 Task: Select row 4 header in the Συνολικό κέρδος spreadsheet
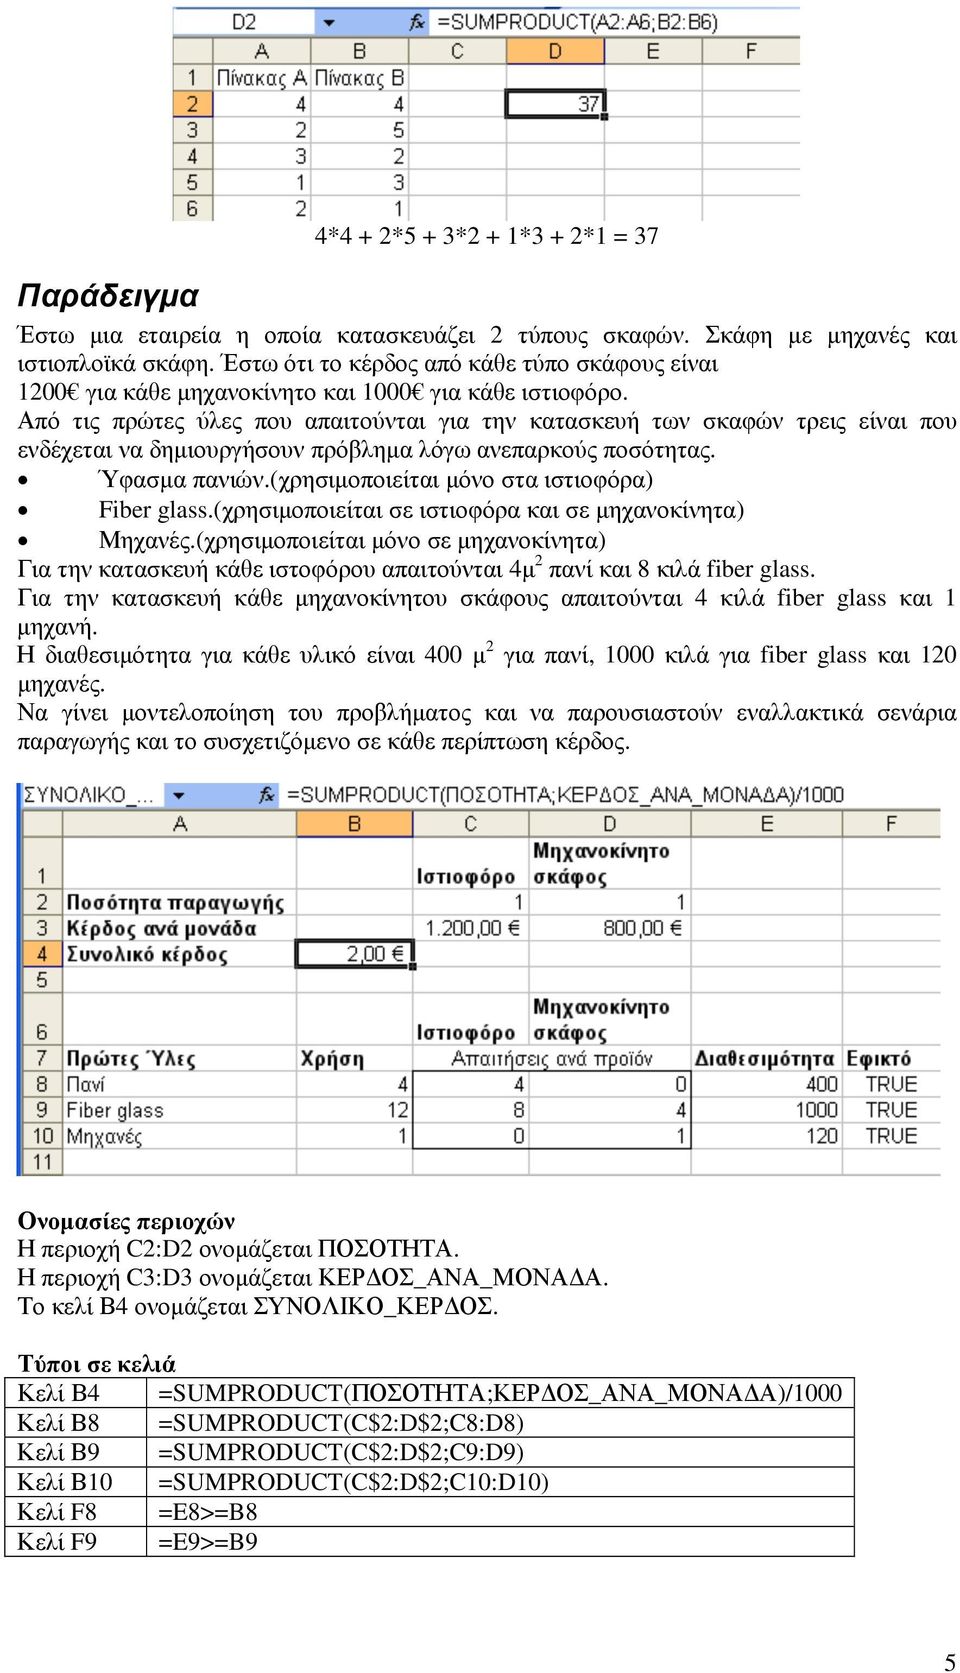(42, 954)
